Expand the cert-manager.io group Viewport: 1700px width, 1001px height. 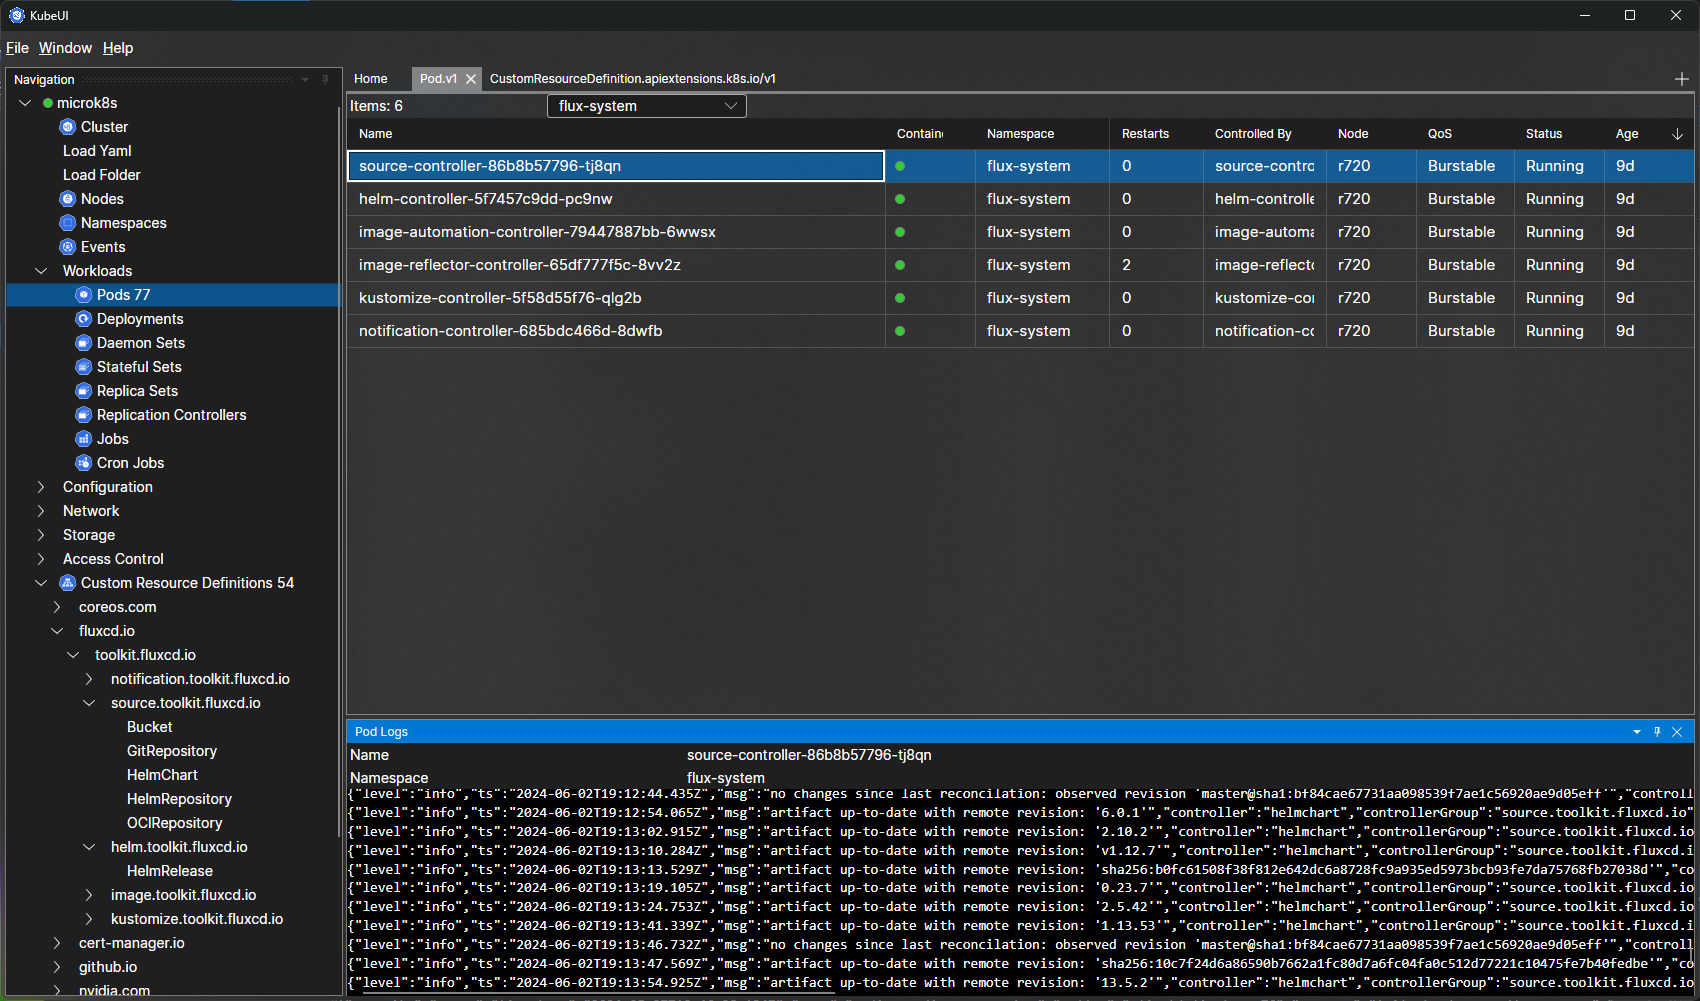point(57,943)
